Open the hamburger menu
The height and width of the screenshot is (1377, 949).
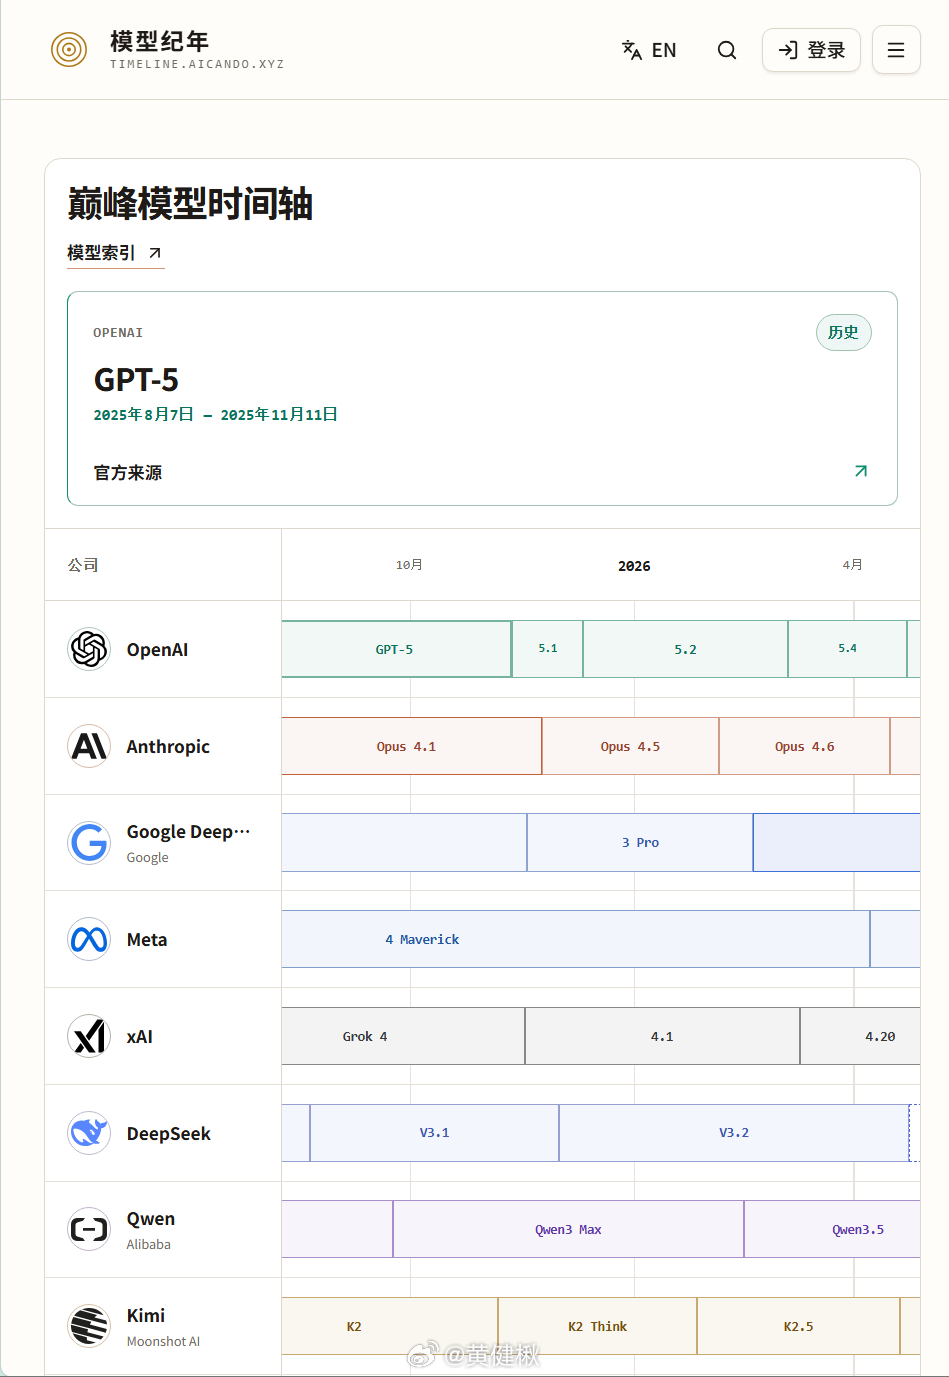[x=896, y=50]
